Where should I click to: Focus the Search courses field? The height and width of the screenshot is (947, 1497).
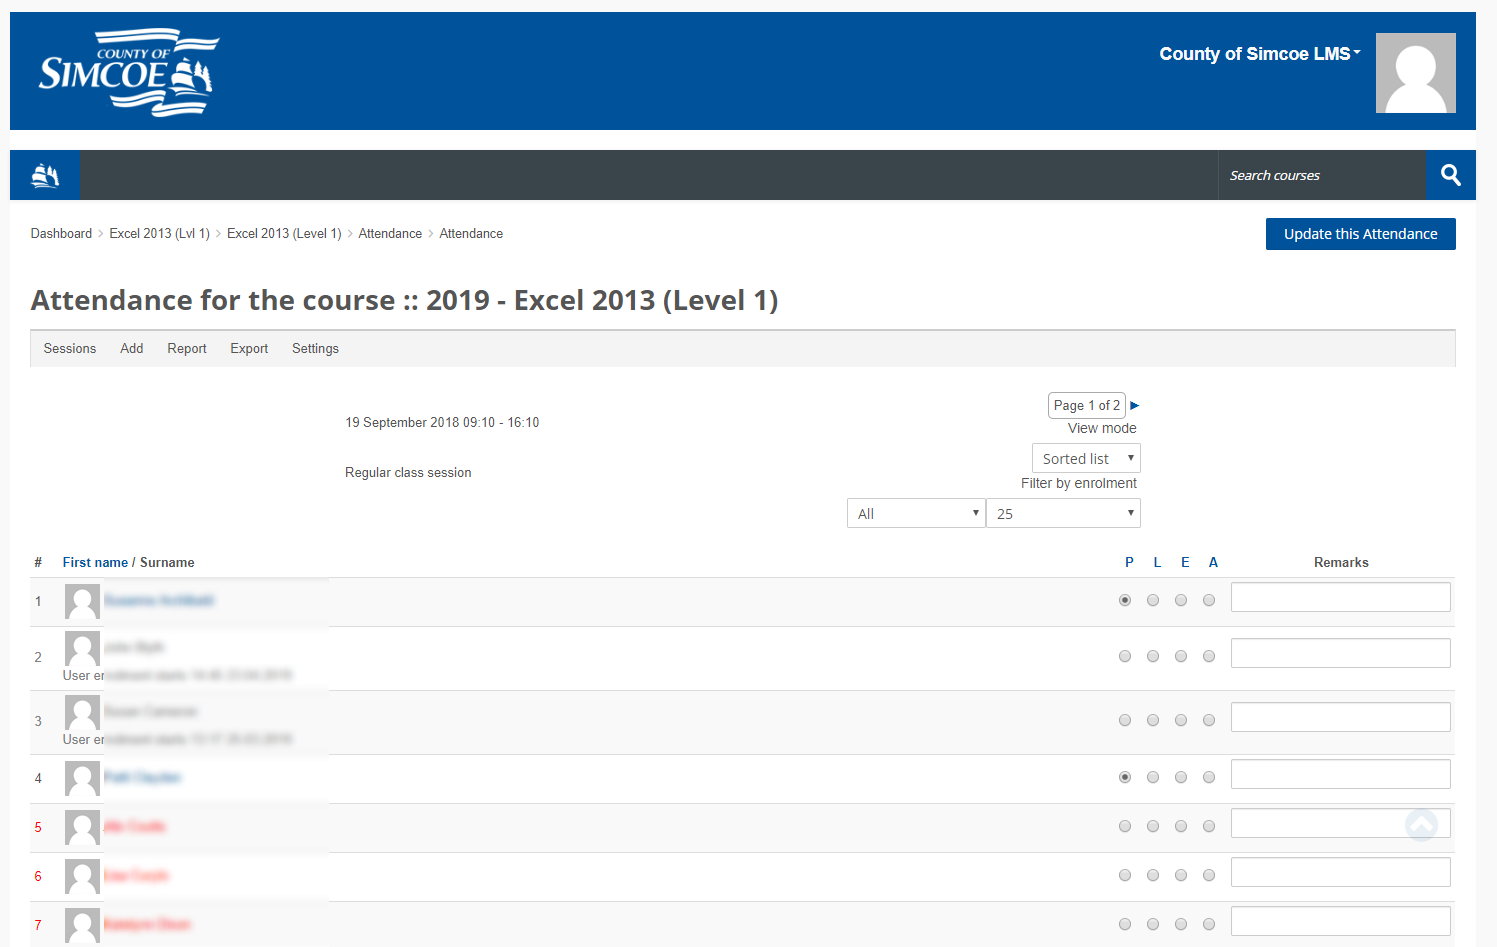[x=1322, y=175]
